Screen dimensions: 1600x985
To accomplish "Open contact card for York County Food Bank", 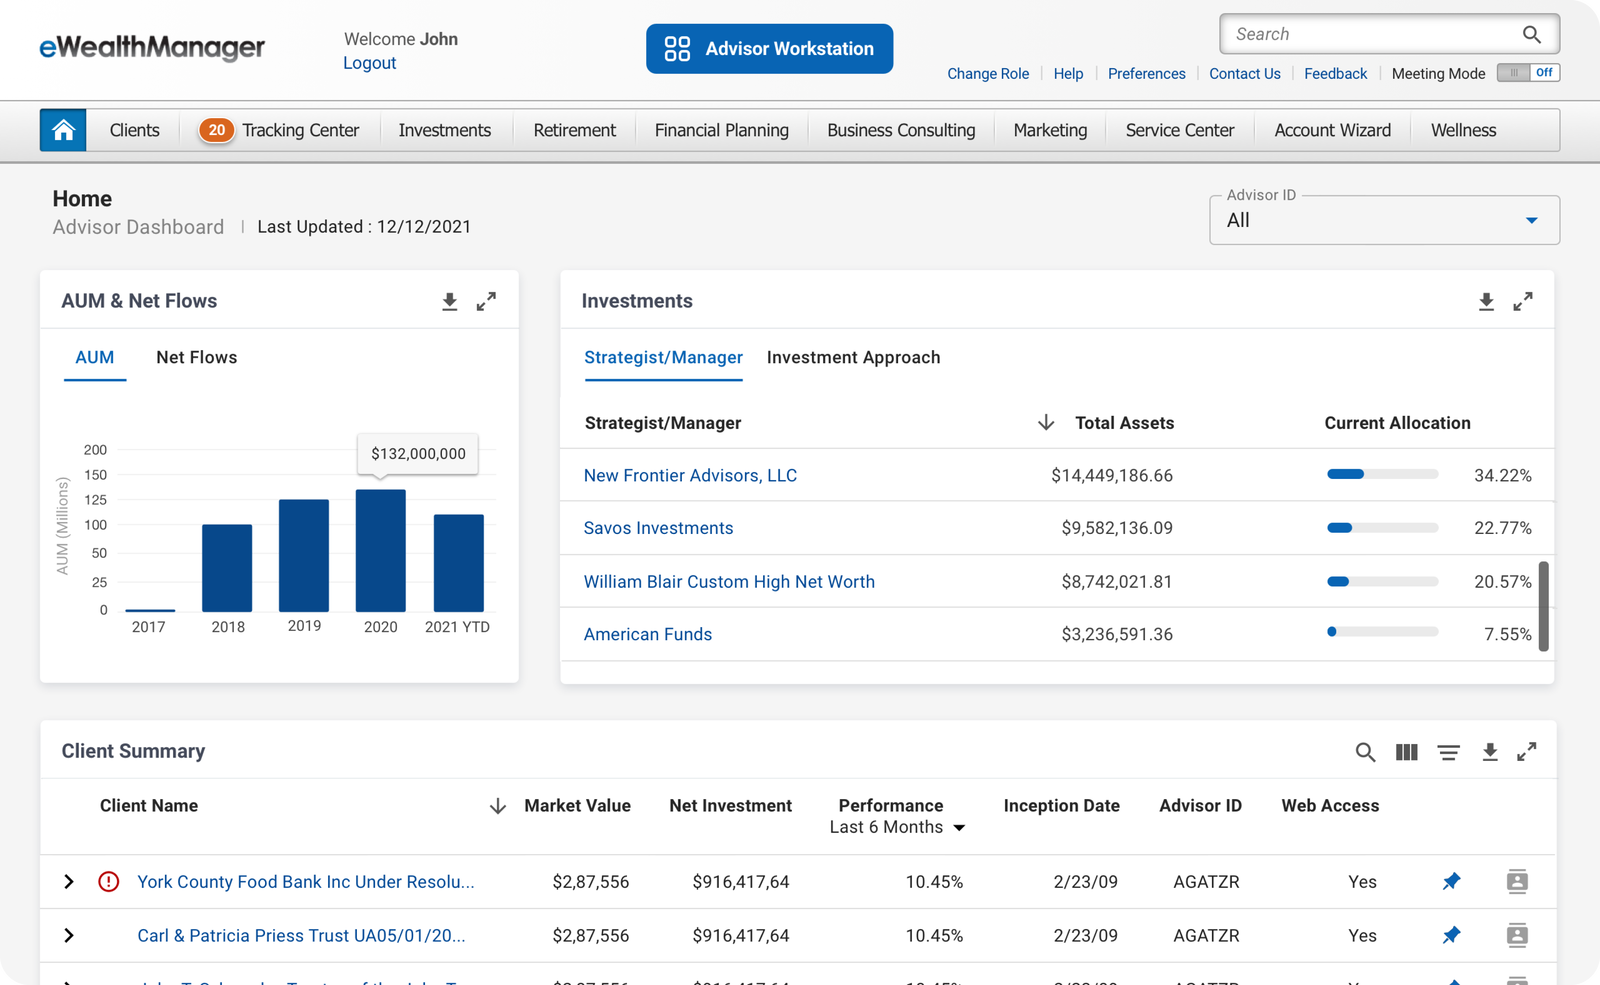I will click(1517, 881).
